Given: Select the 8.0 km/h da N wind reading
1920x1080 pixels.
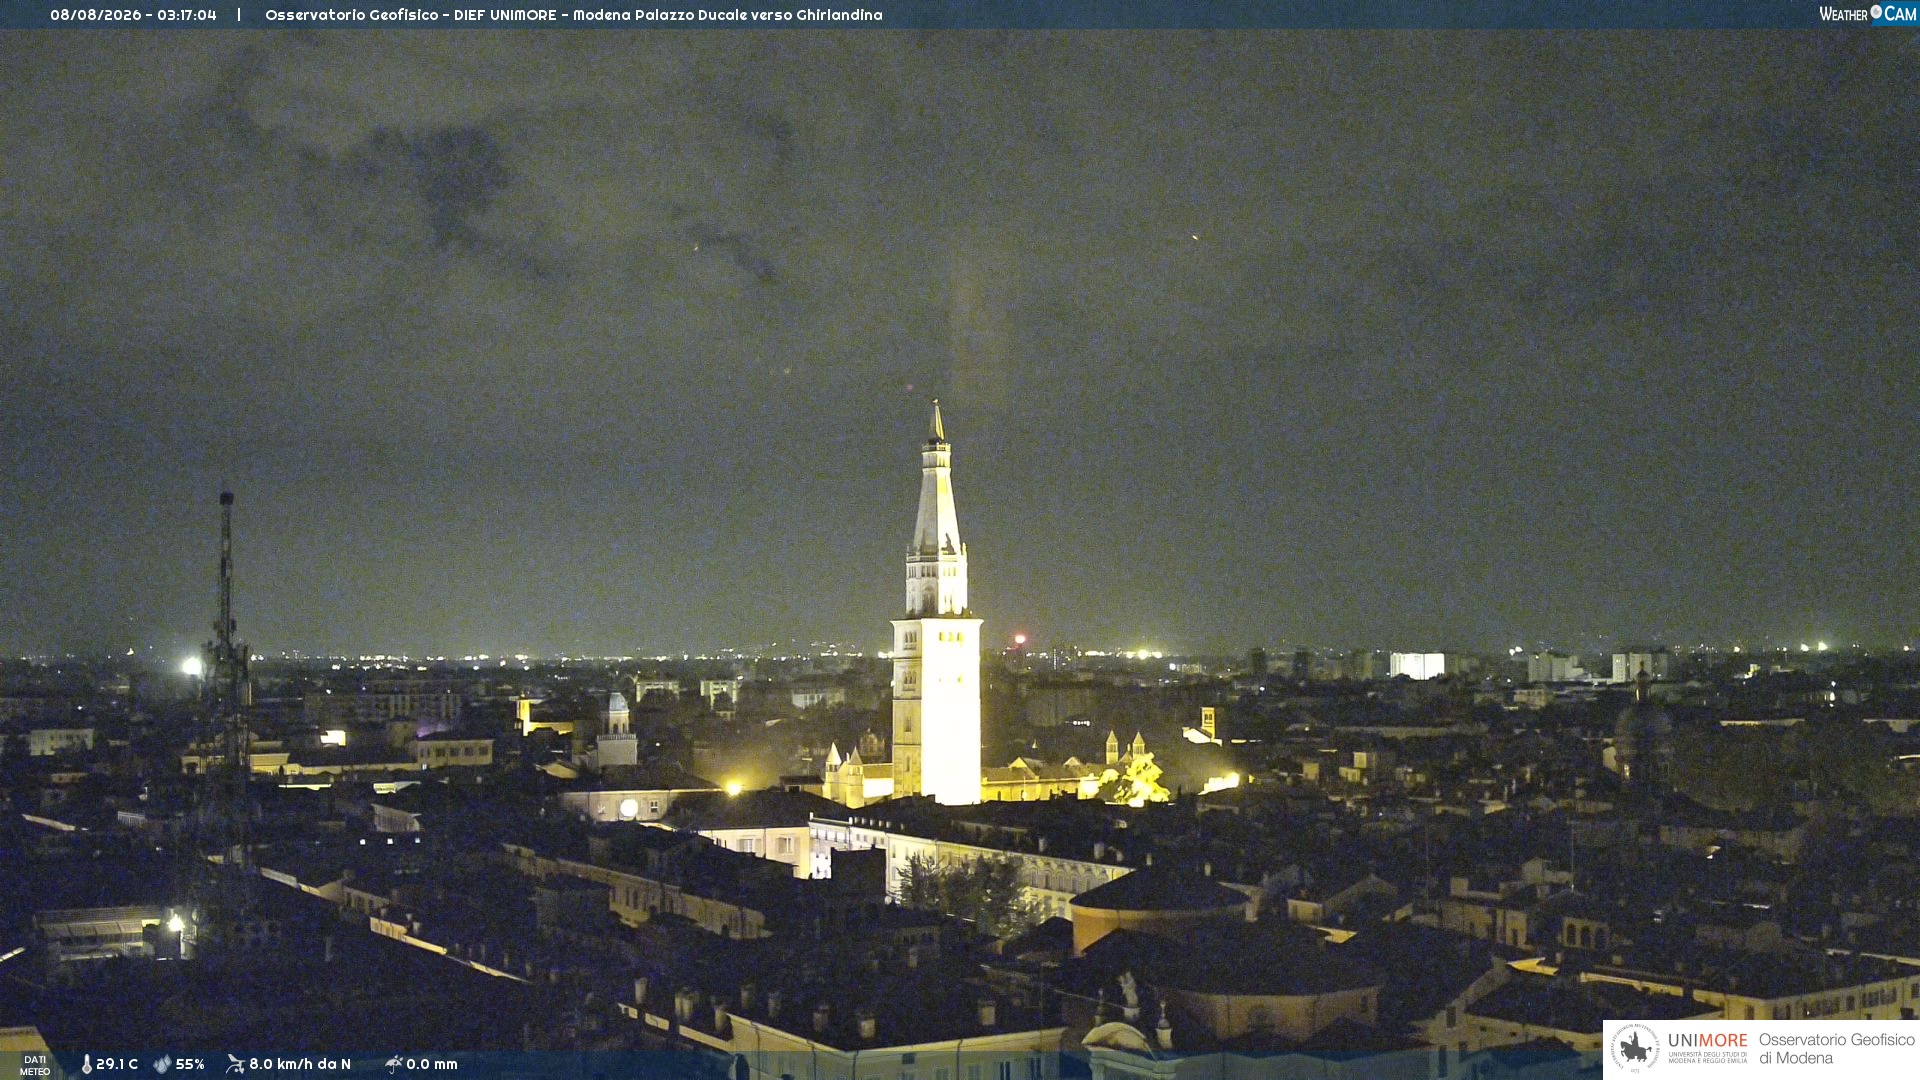Looking at the screenshot, I should (x=300, y=1065).
